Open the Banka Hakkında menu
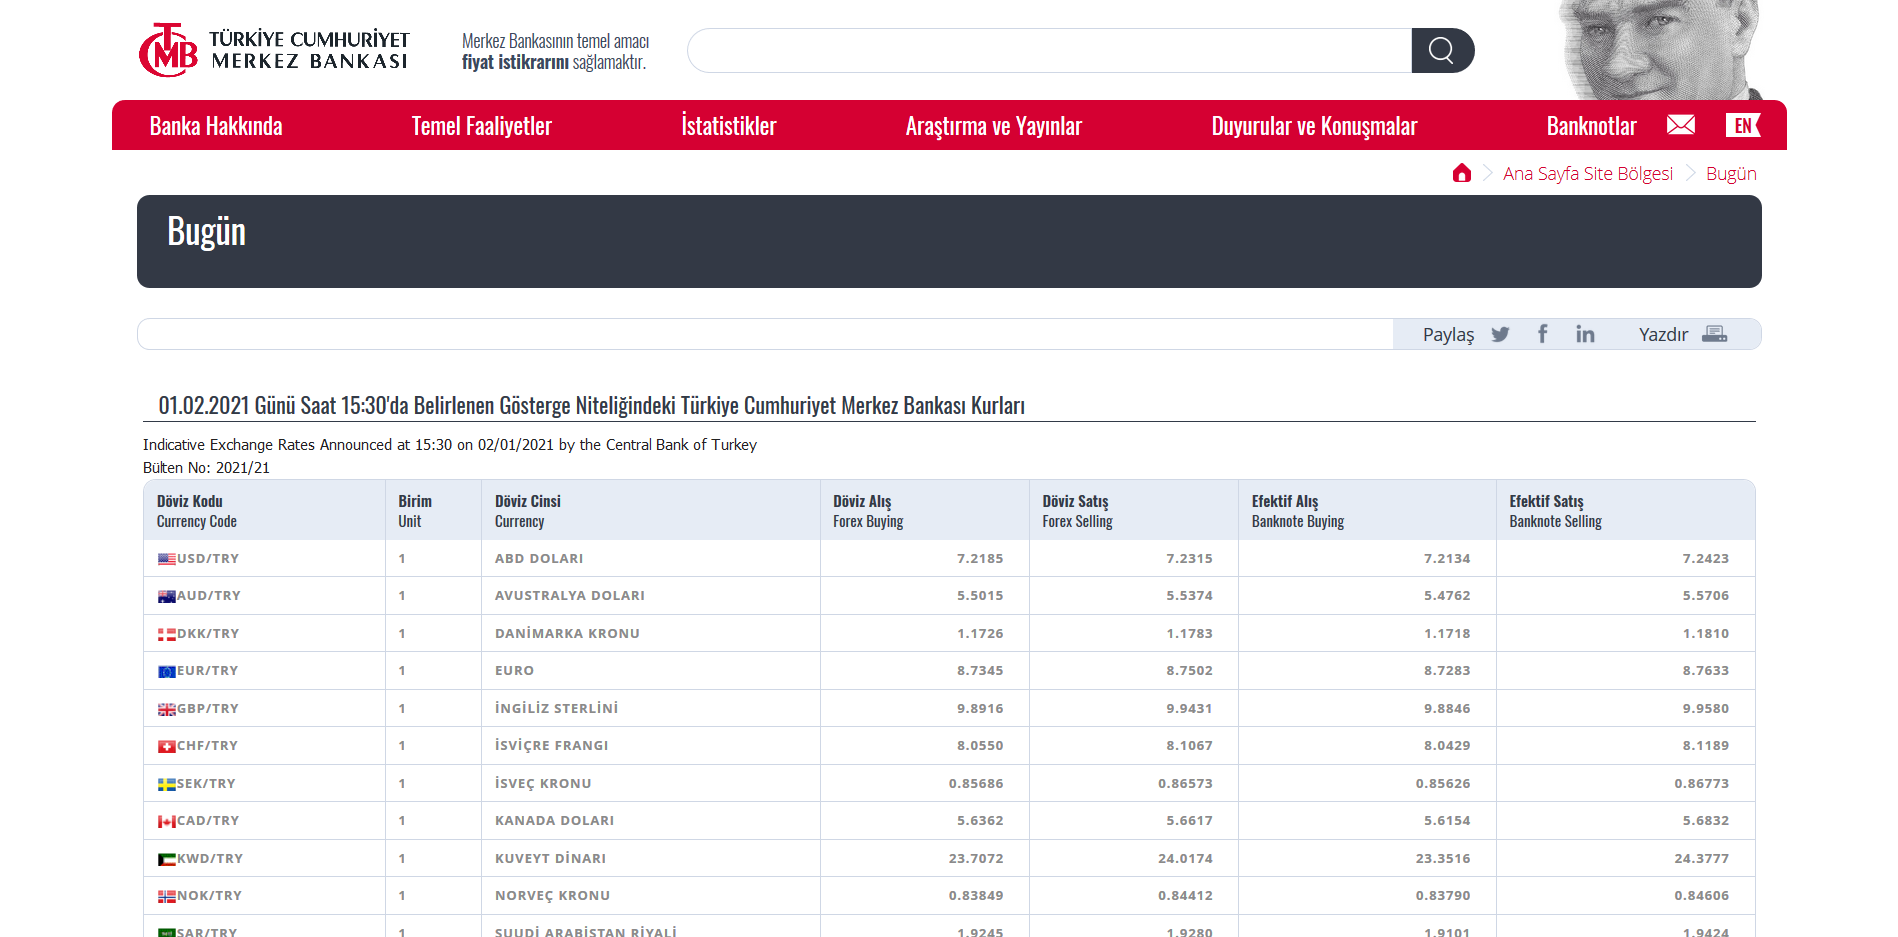The image size is (1898, 937). point(216,126)
